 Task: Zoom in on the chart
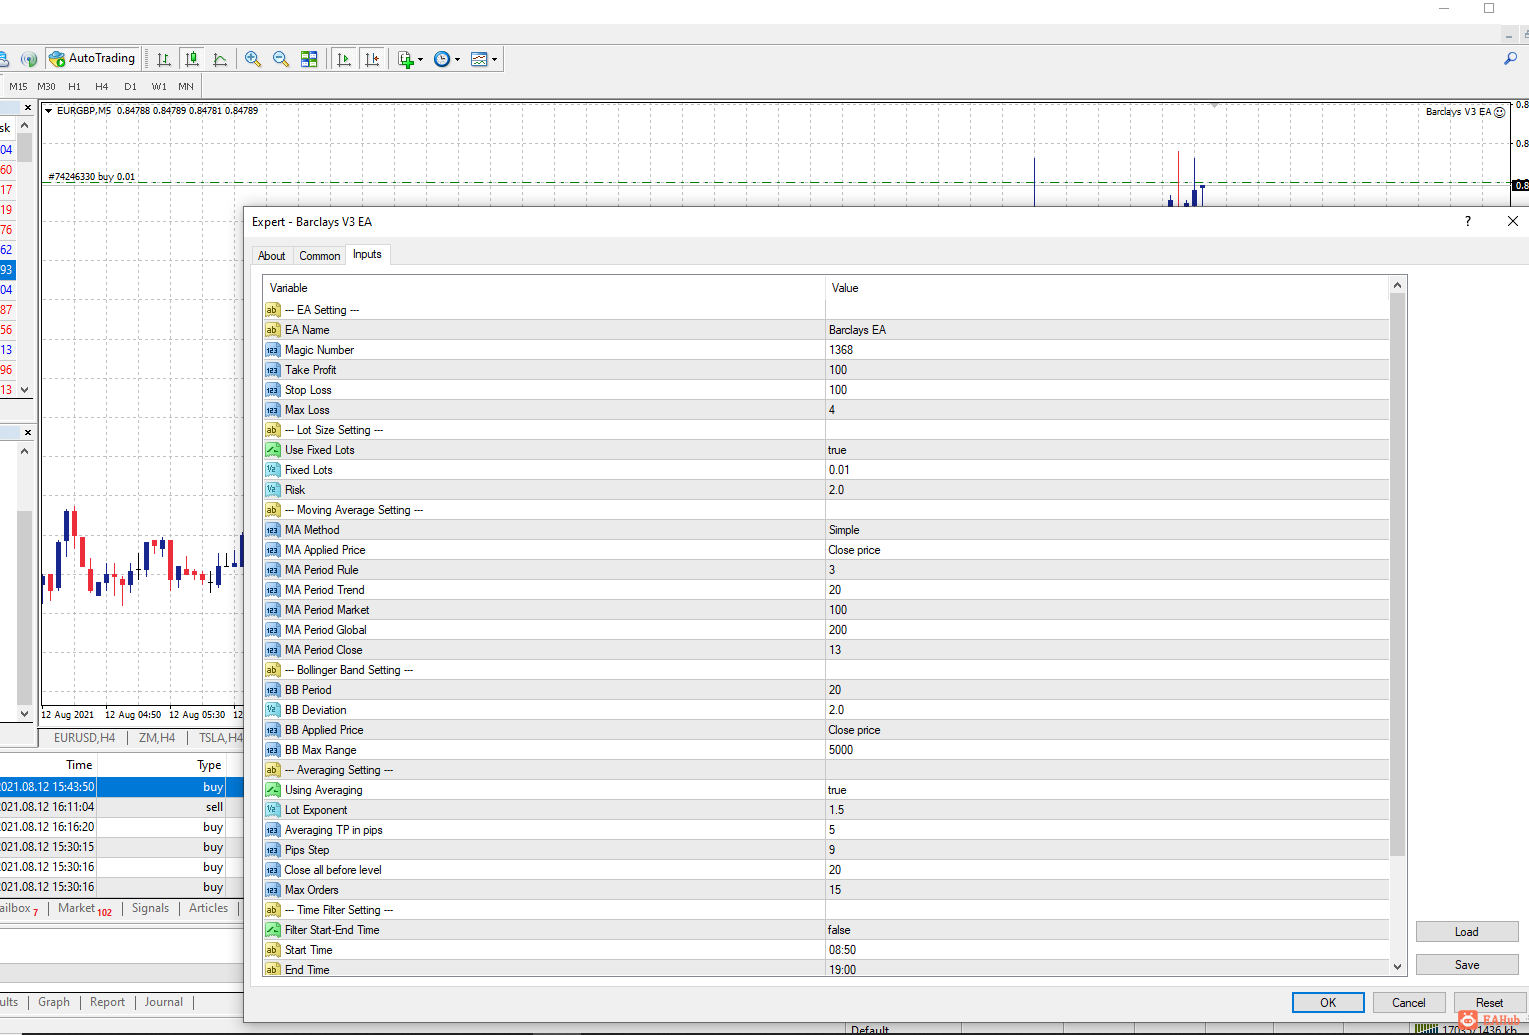click(253, 59)
